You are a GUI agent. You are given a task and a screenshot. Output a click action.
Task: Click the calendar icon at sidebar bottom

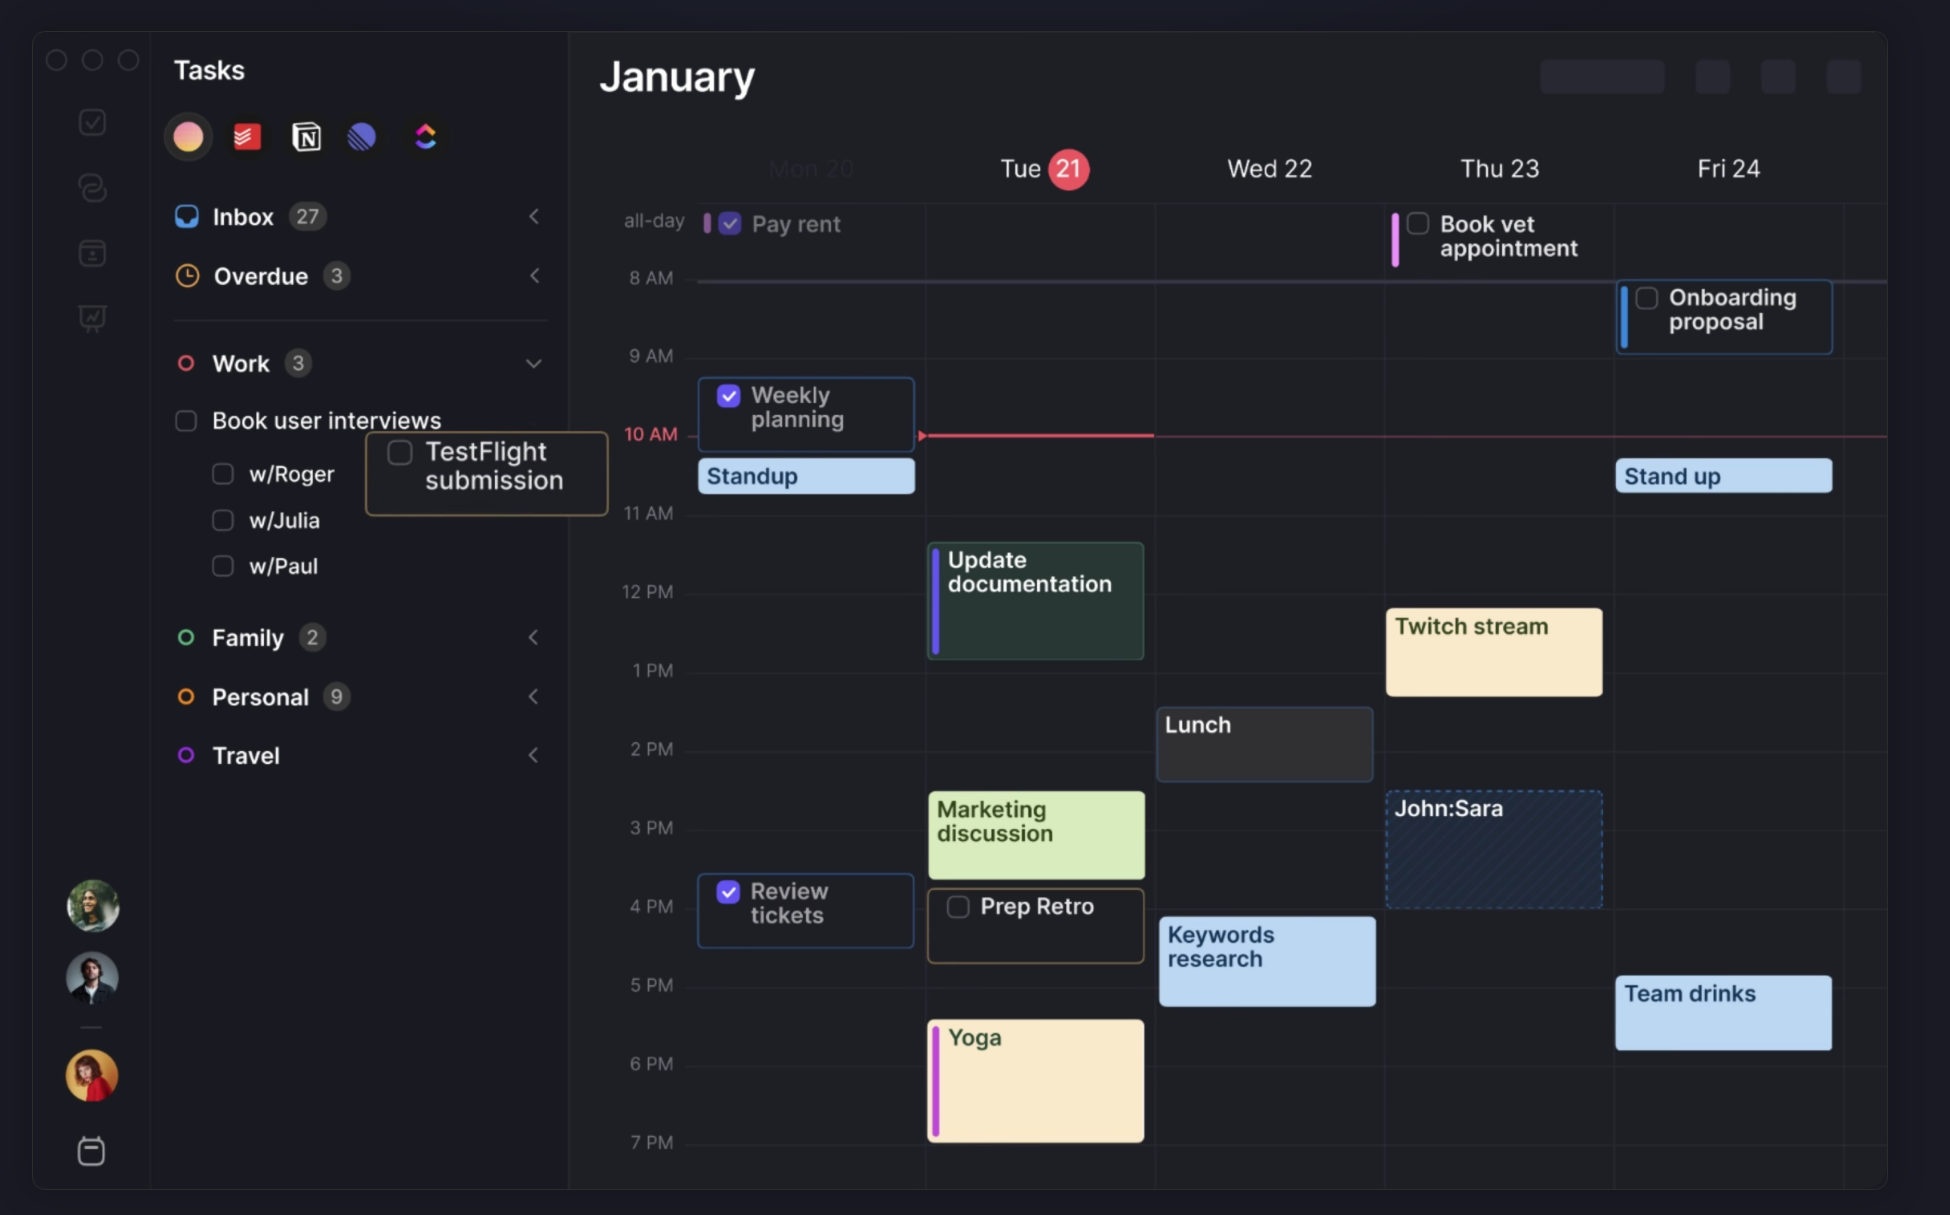(x=91, y=1151)
